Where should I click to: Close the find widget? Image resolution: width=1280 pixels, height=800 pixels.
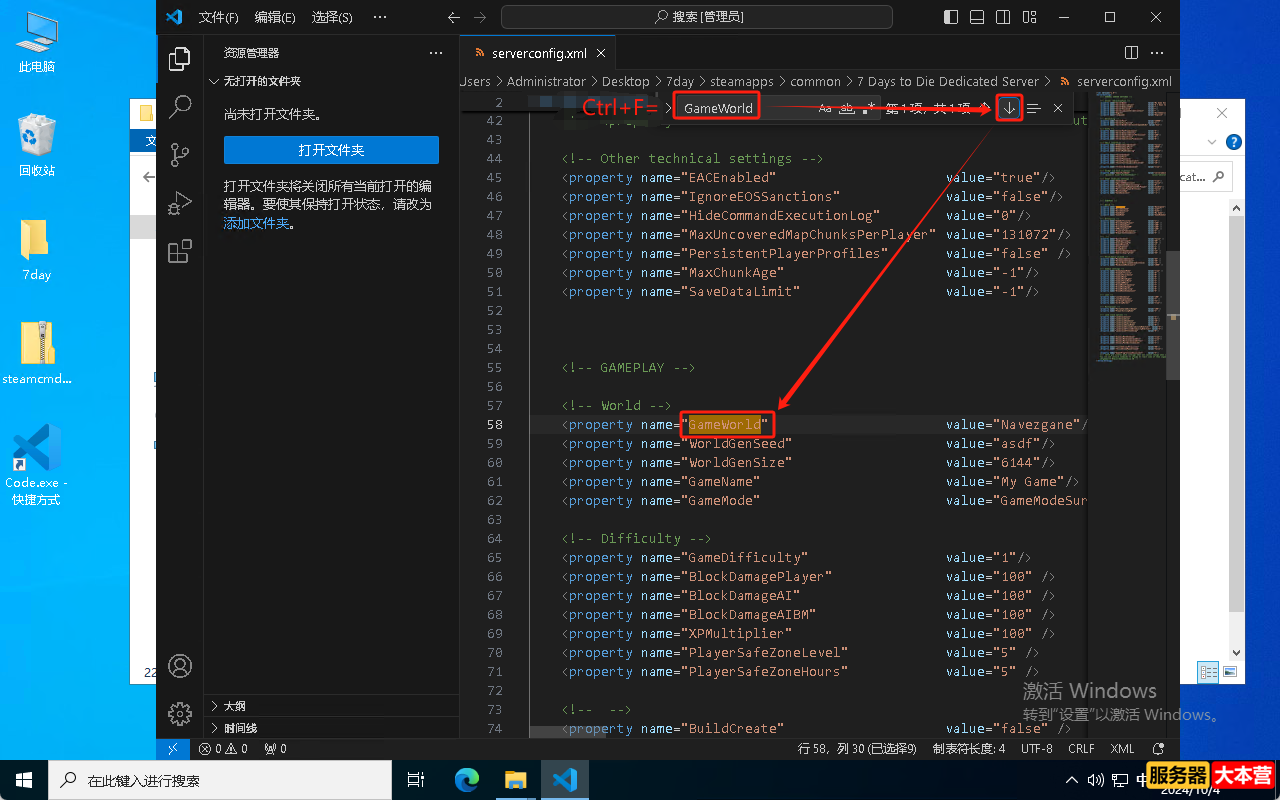[1058, 108]
